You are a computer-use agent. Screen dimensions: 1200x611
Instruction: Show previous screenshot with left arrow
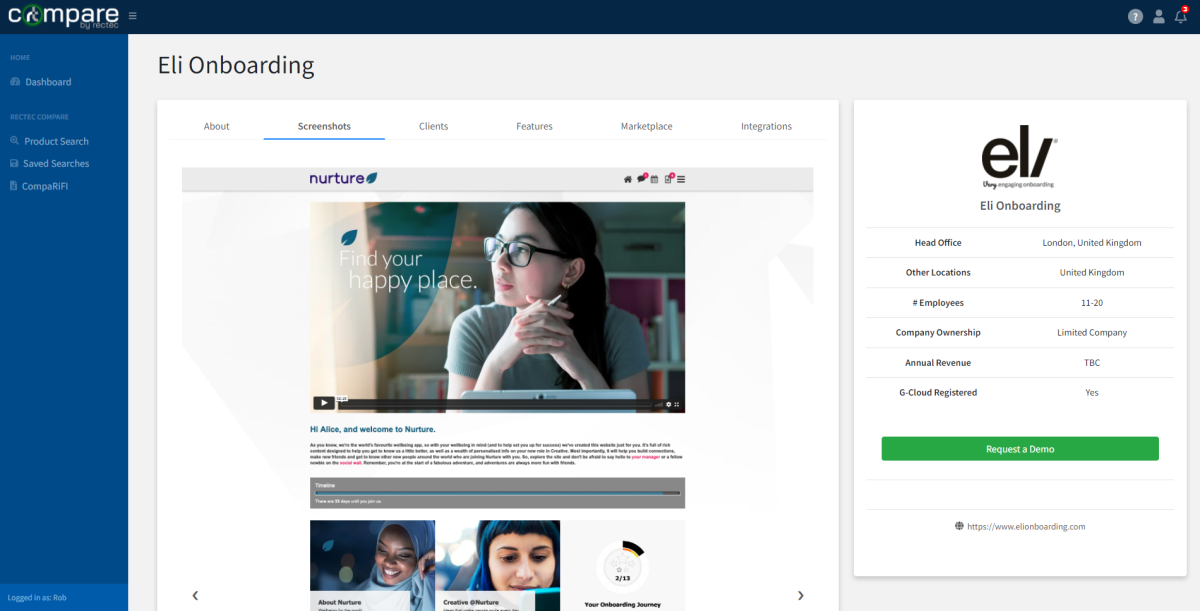click(x=195, y=595)
